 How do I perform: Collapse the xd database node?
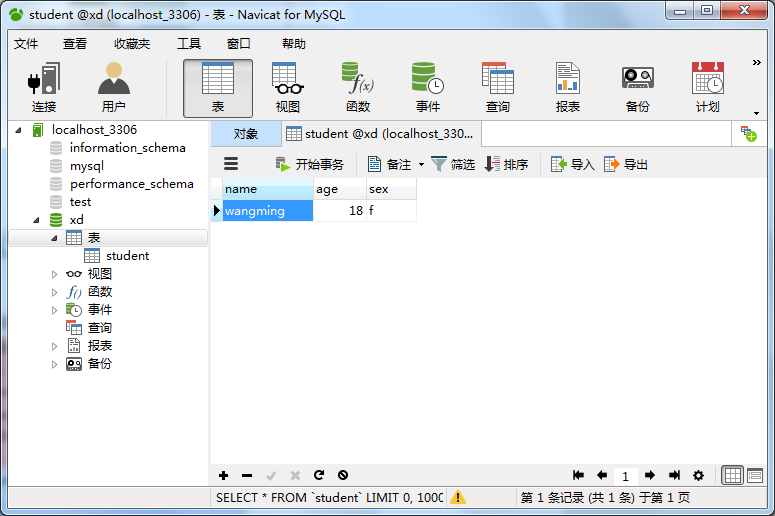click(x=36, y=220)
